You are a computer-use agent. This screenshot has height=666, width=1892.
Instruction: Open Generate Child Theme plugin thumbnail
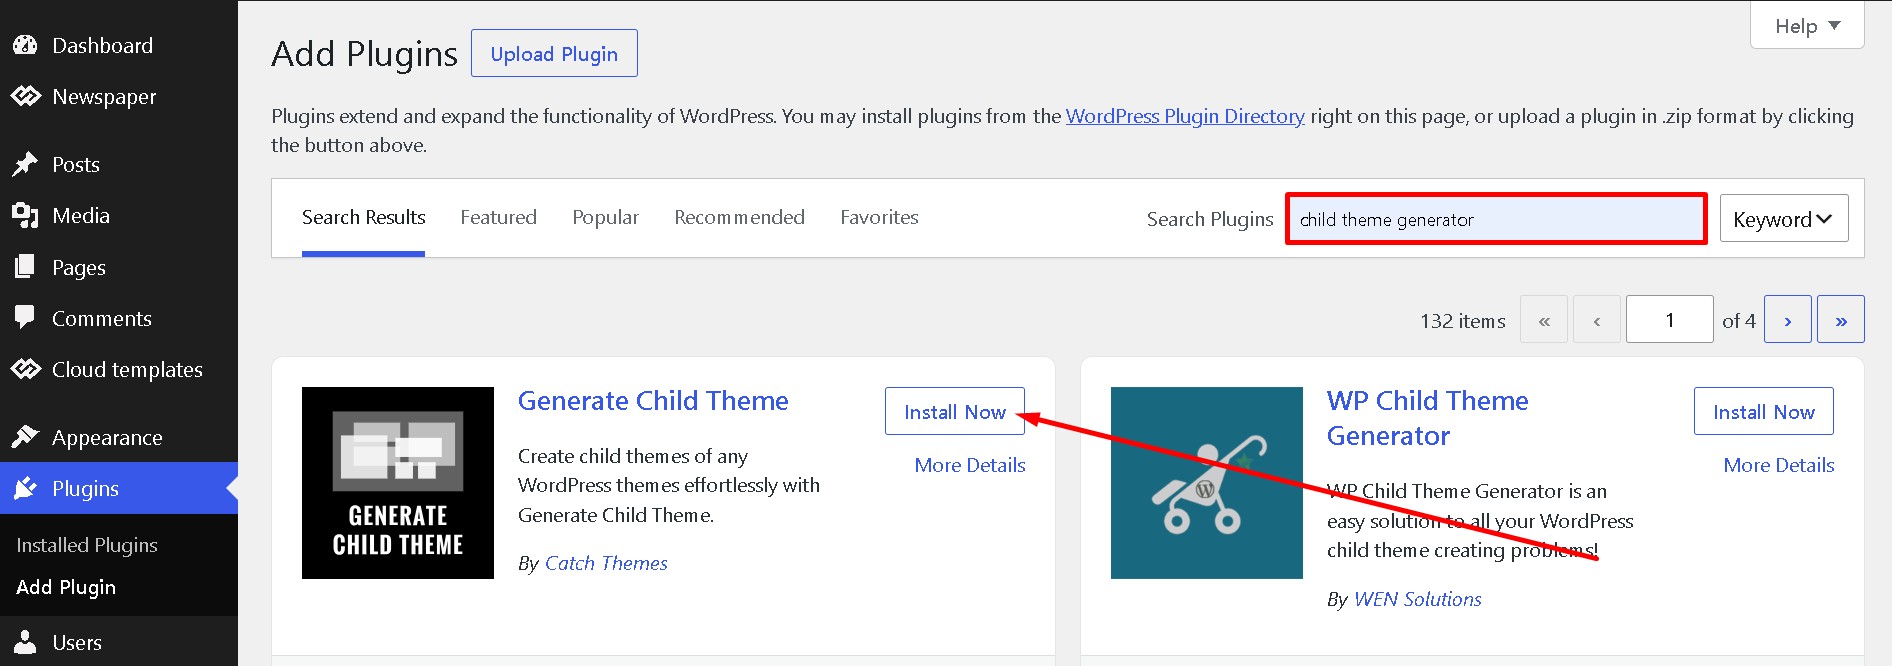pyautogui.click(x=398, y=483)
